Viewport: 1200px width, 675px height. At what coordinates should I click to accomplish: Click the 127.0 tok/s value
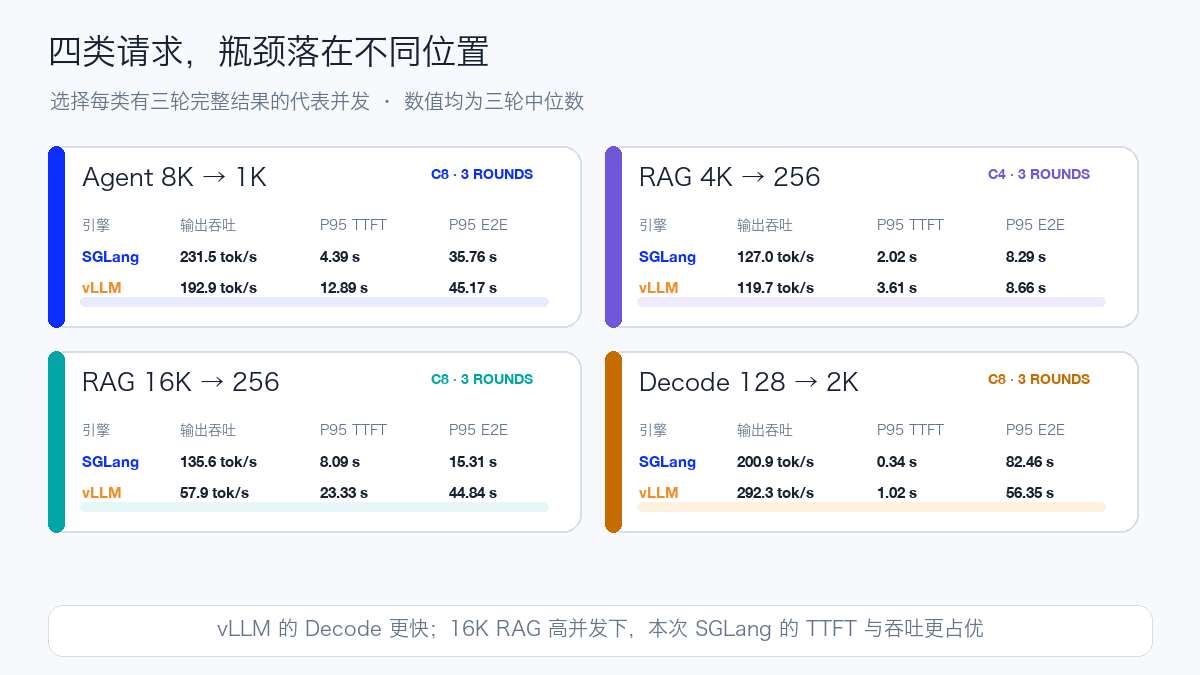tap(775, 257)
